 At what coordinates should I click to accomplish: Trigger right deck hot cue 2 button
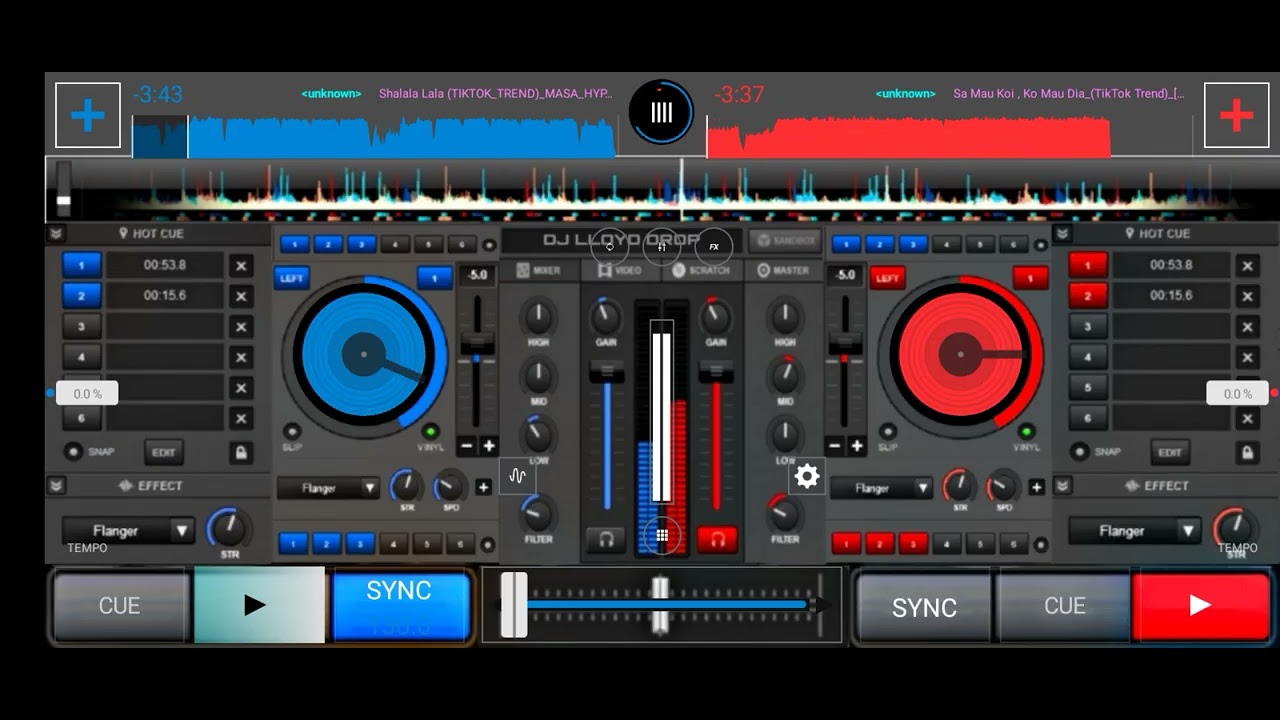point(1088,295)
